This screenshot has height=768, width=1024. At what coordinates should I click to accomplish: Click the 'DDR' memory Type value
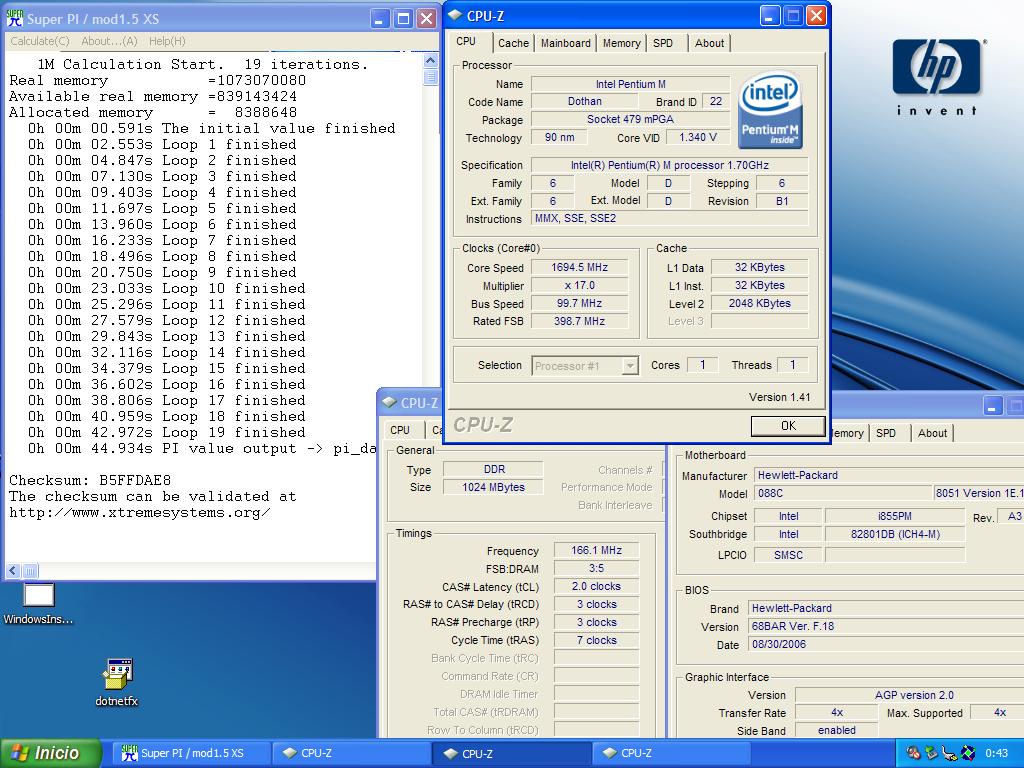494,469
